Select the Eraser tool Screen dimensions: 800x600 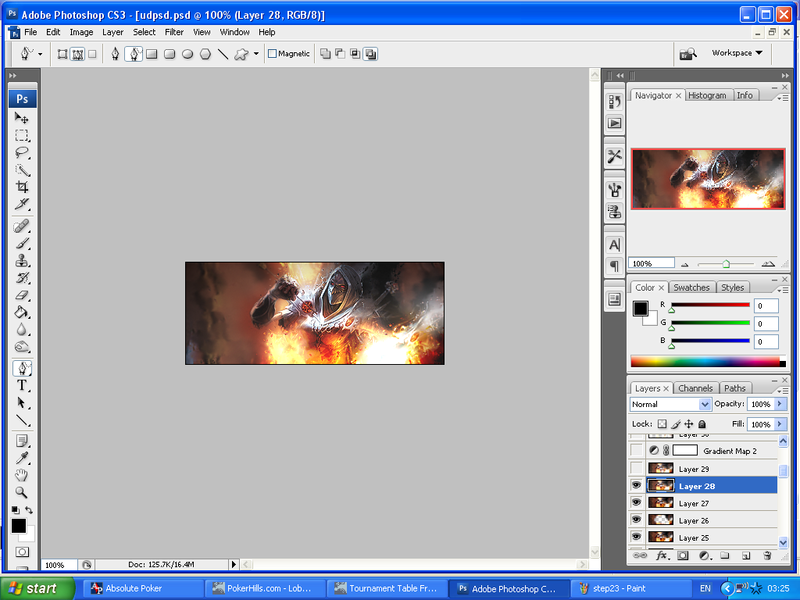(x=21, y=295)
